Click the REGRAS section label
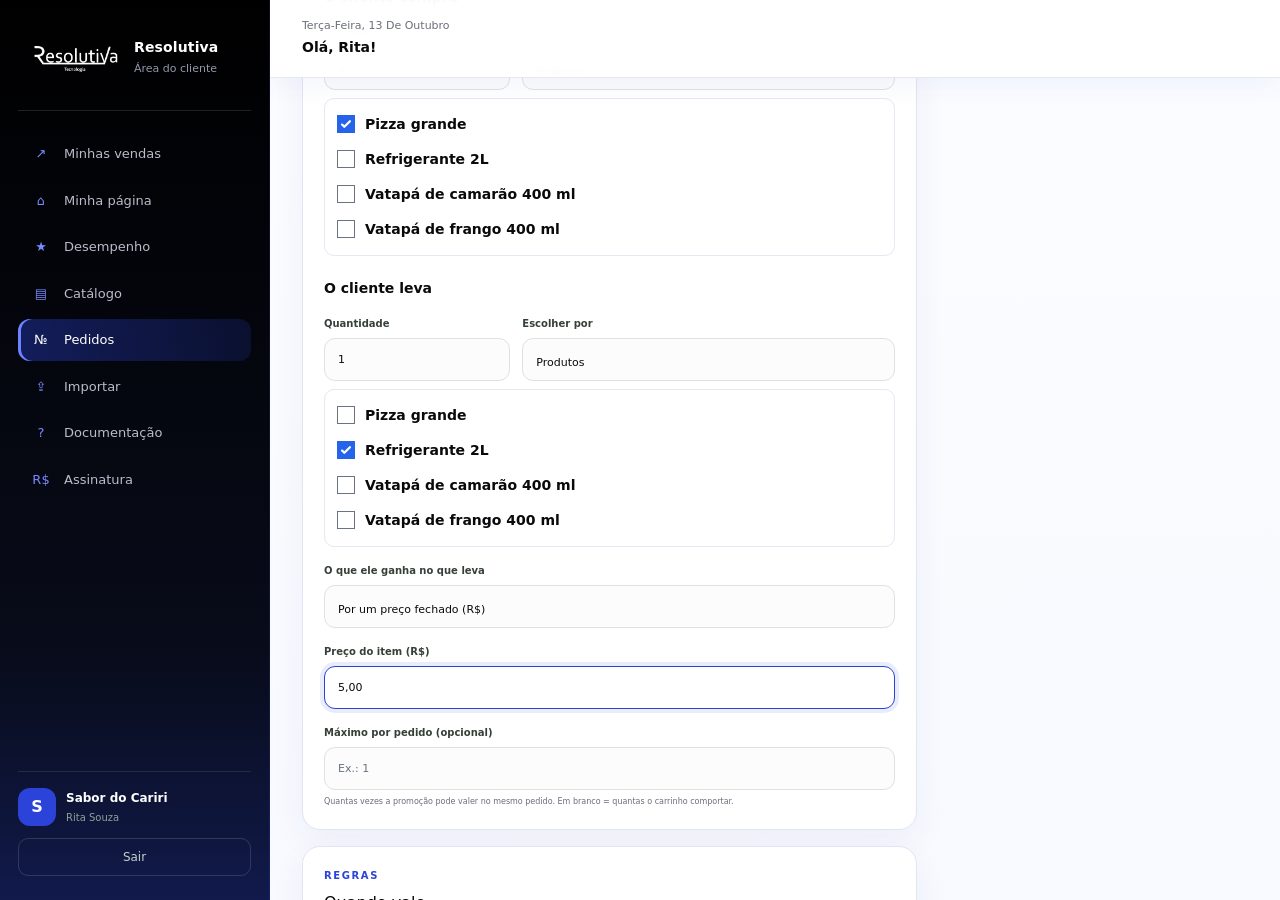 pyautogui.click(x=351, y=876)
